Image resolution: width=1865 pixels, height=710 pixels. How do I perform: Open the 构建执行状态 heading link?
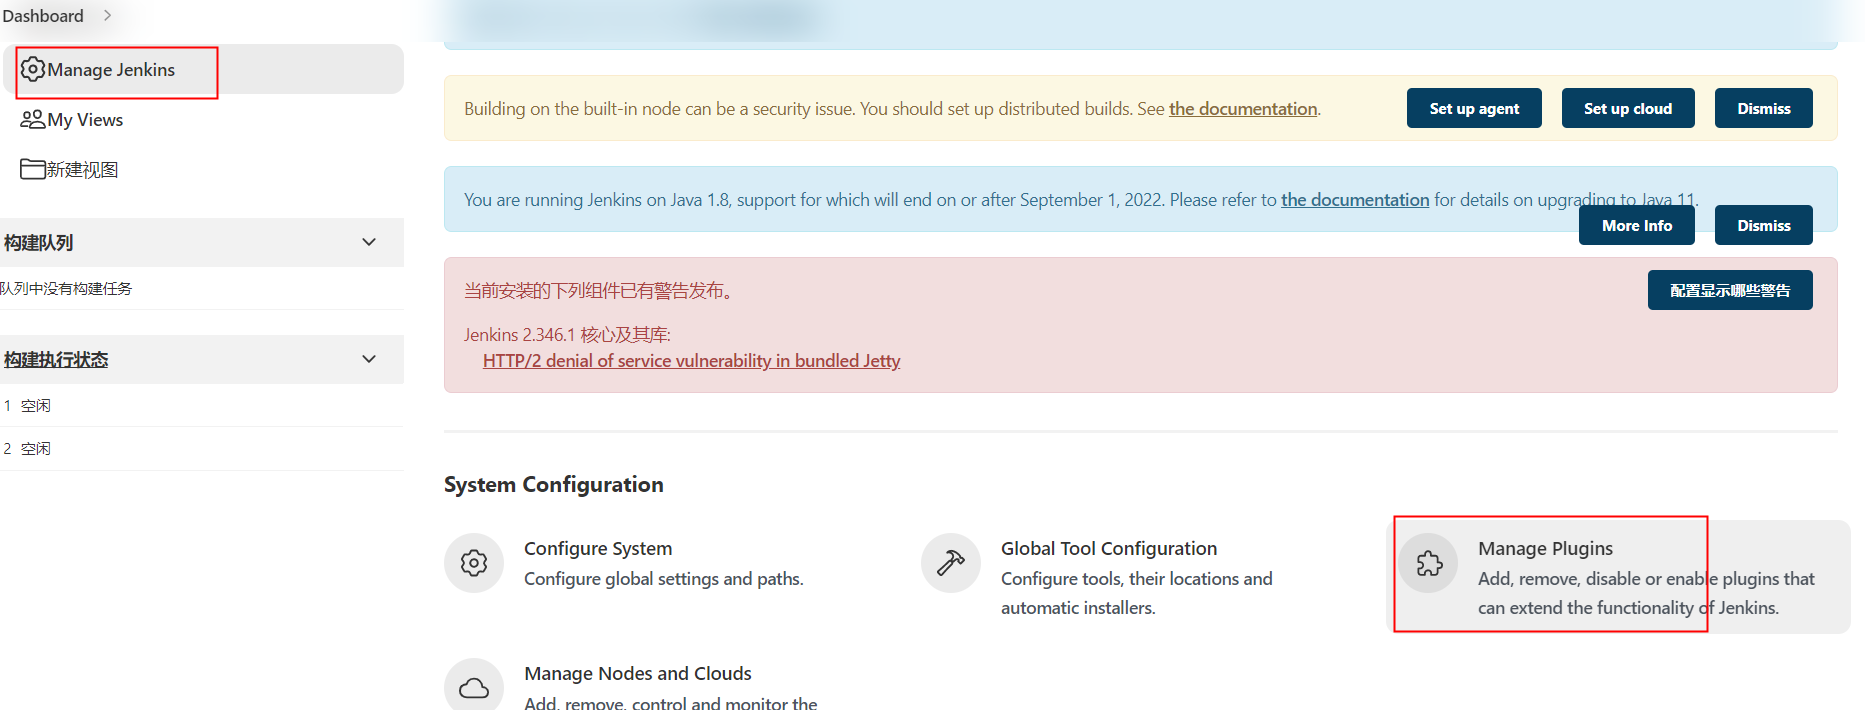(56, 359)
